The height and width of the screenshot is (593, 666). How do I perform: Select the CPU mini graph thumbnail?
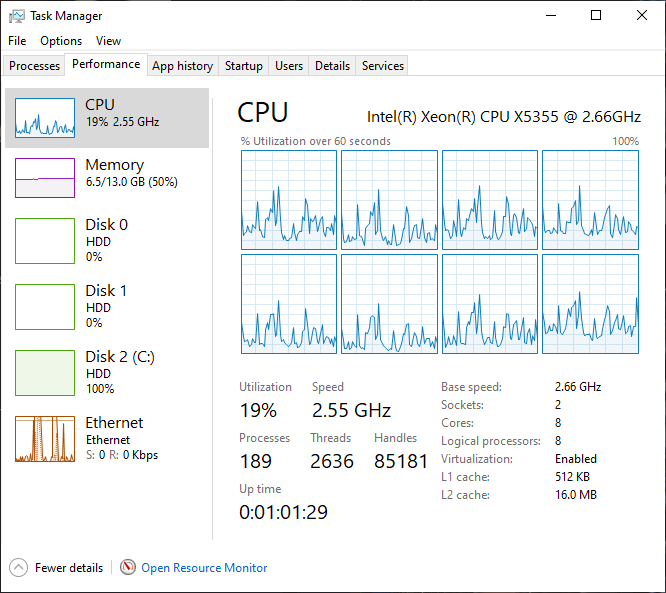point(45,118)
